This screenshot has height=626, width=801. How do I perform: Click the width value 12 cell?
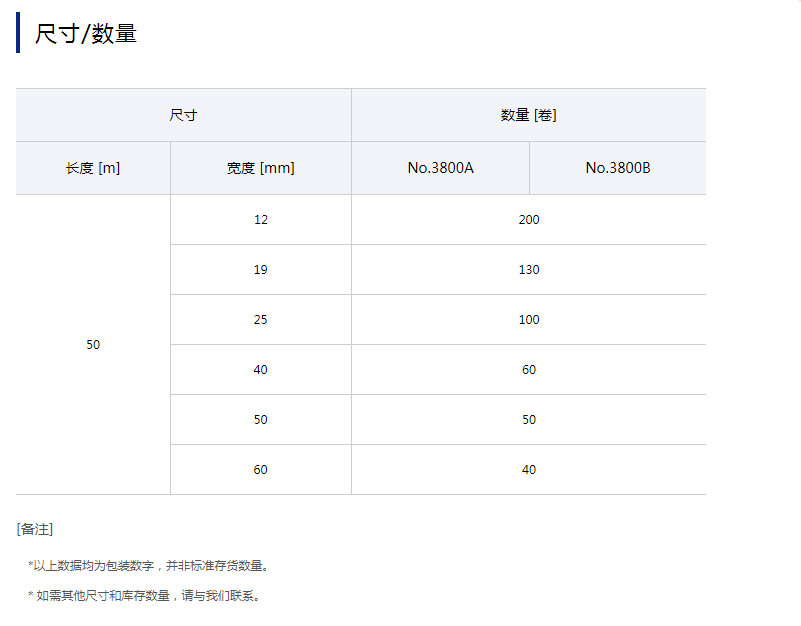(260, 220)
